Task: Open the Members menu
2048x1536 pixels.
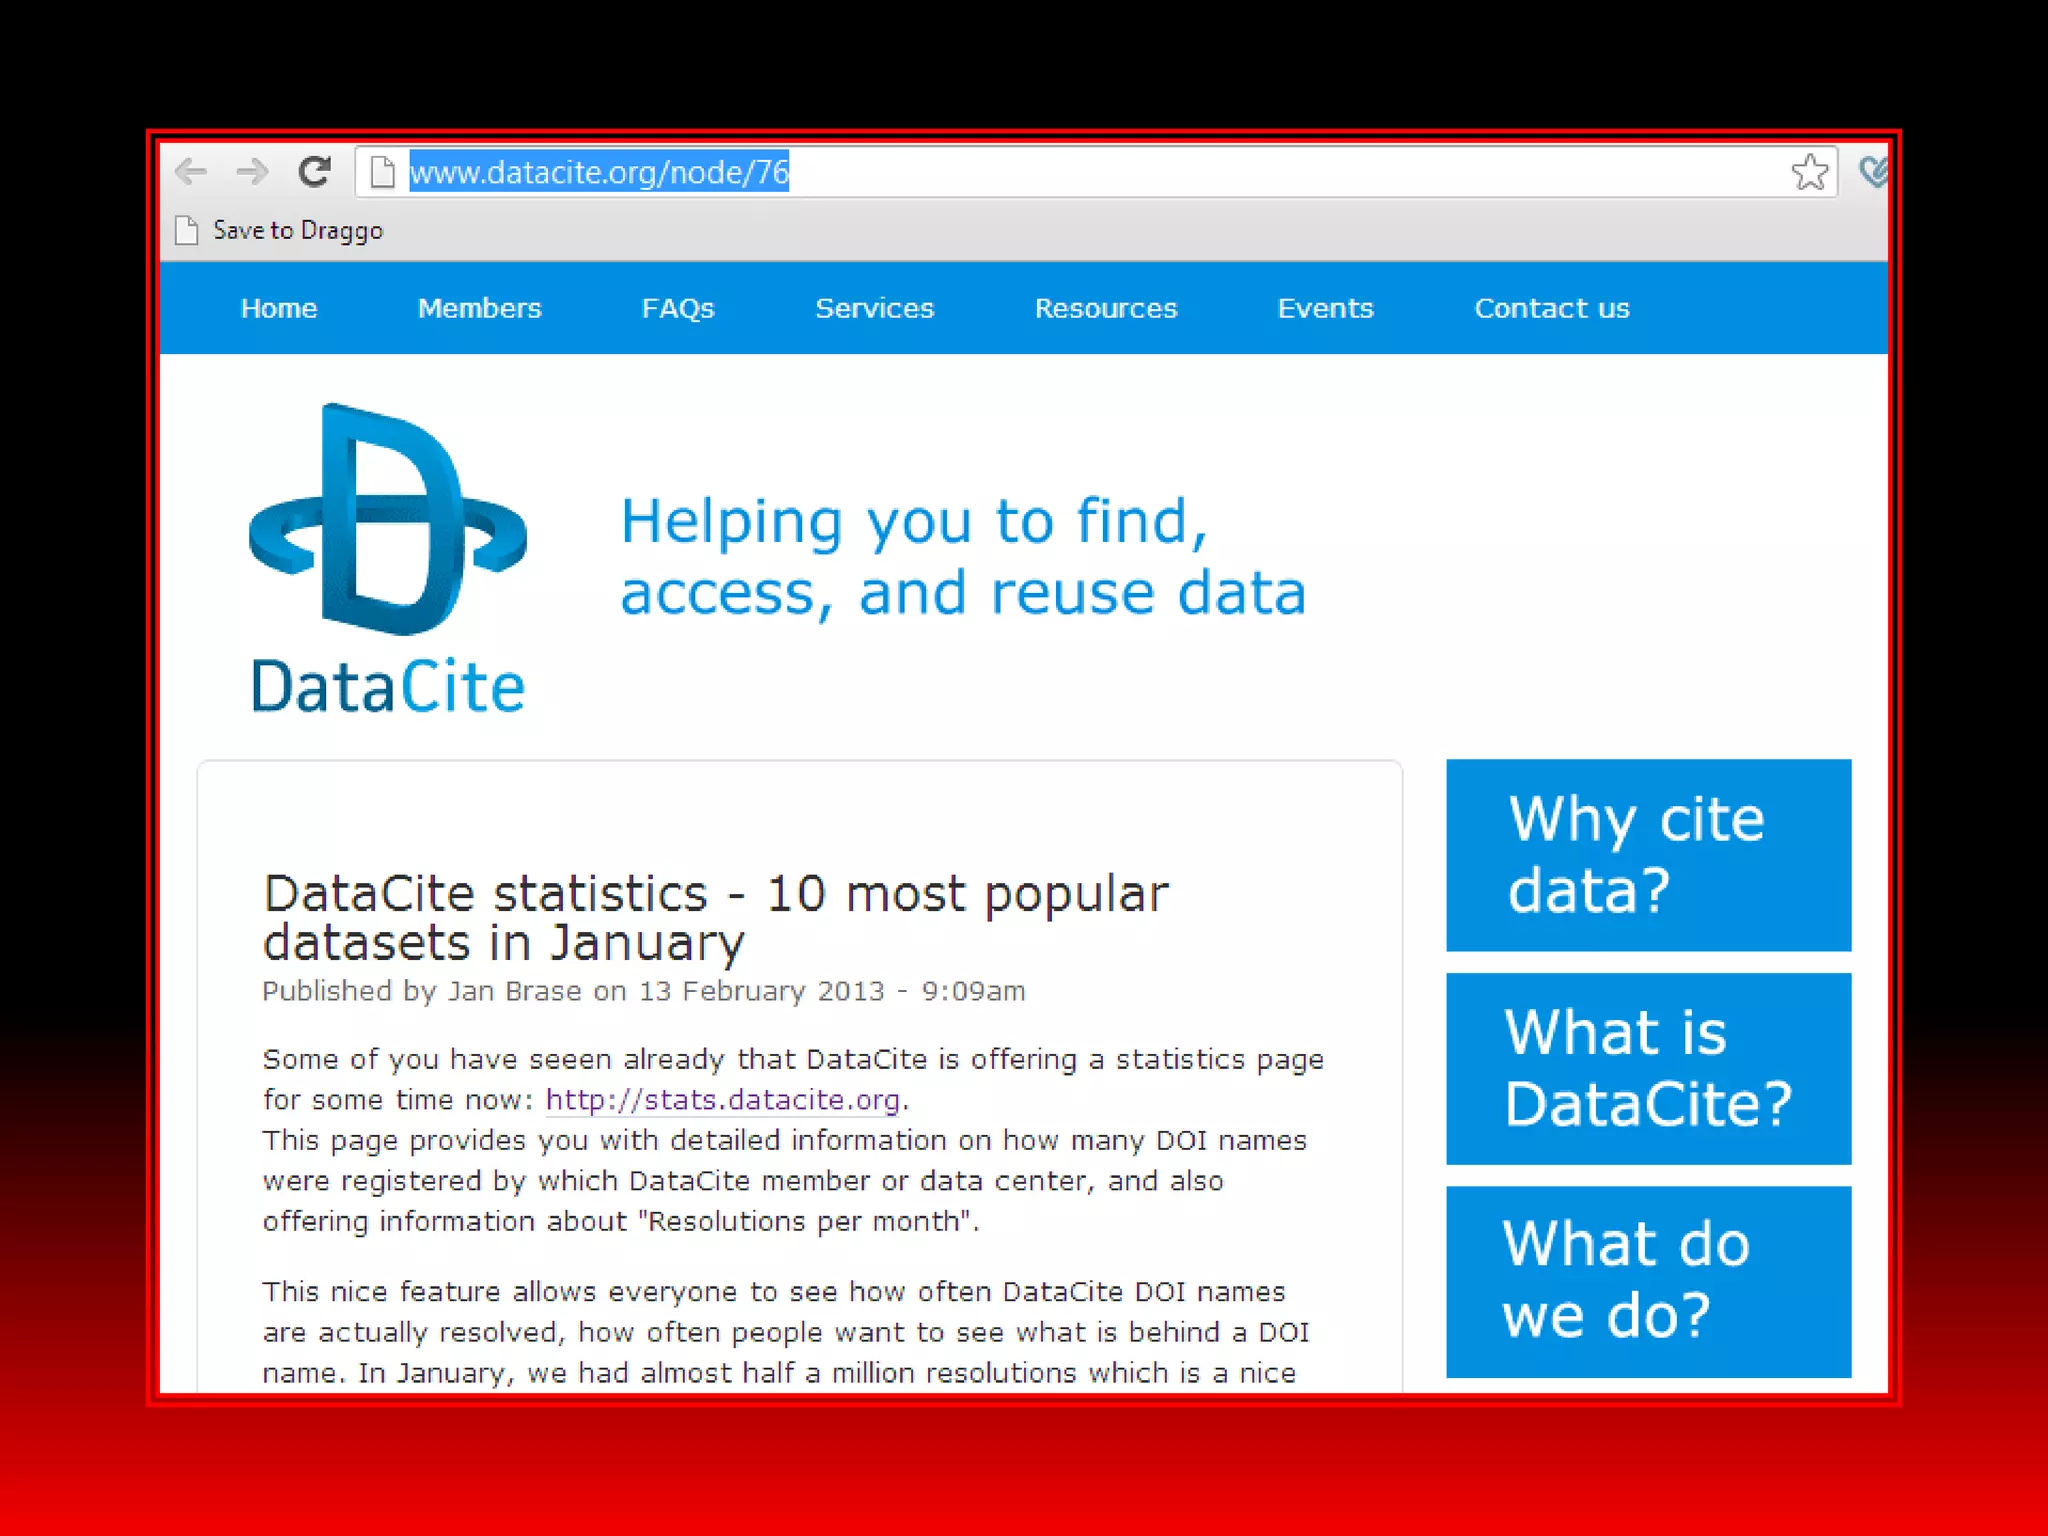Action: 480,308
